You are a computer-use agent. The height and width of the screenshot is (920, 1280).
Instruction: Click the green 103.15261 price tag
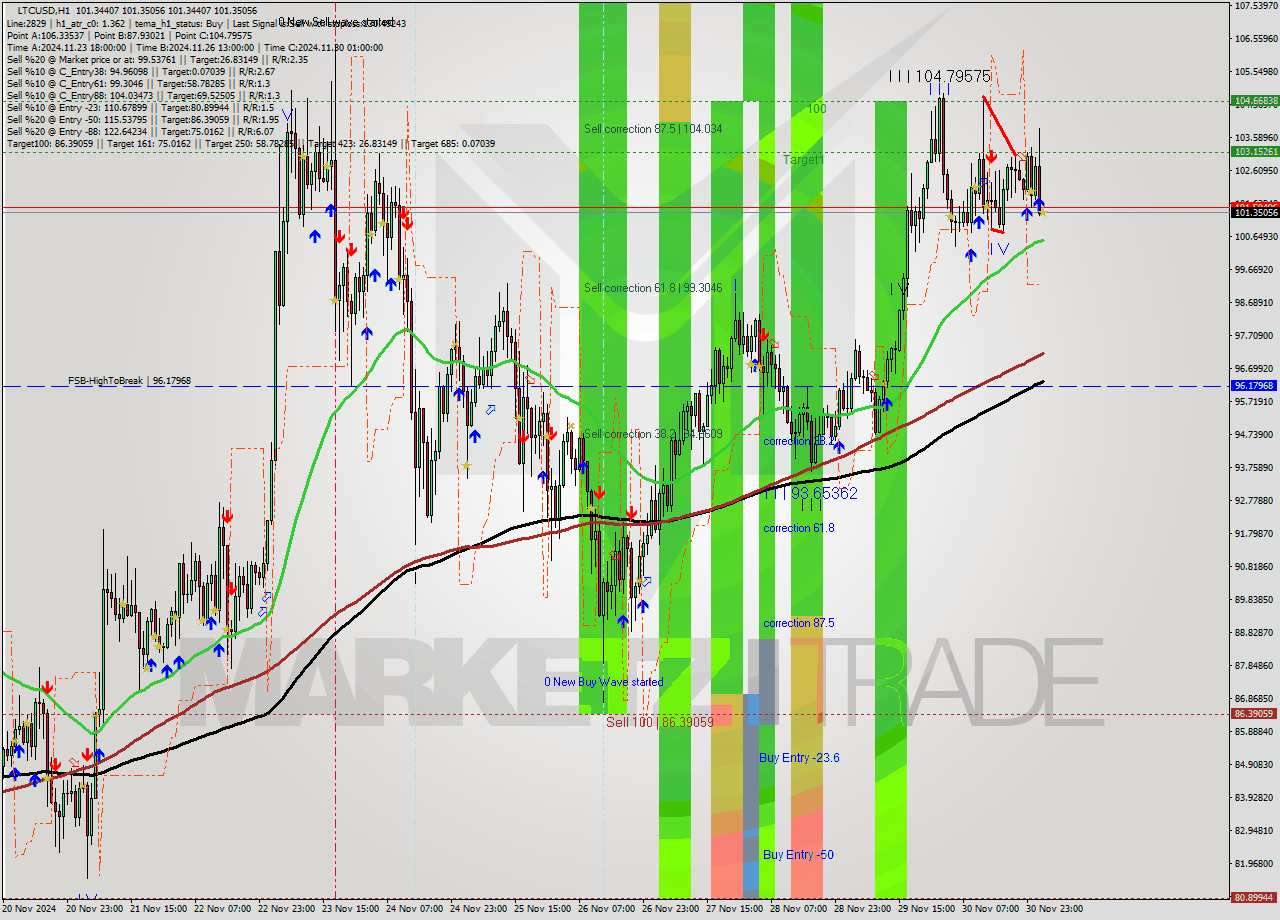tap(1254, 151)
